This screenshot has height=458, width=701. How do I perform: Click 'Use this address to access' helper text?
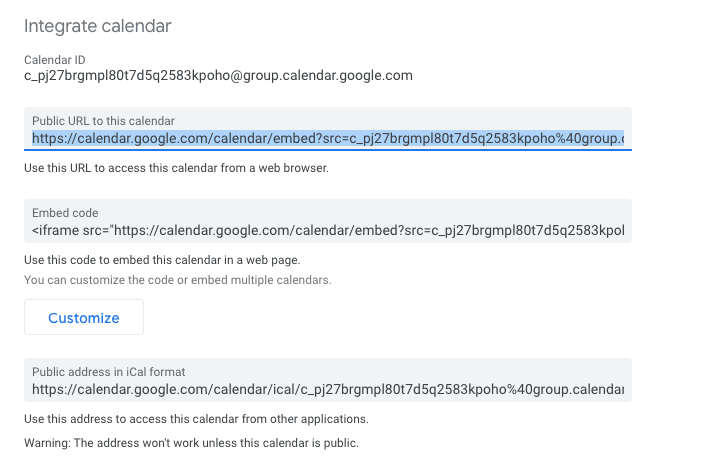pos(196,419)
